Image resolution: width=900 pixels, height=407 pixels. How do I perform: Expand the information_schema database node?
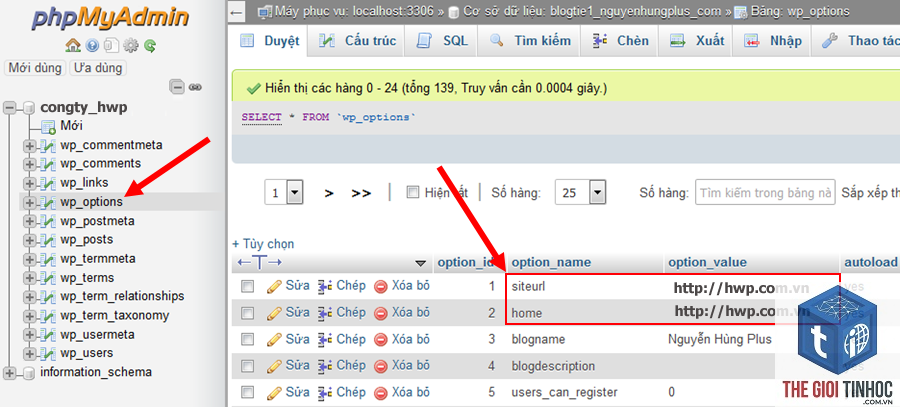9,373
